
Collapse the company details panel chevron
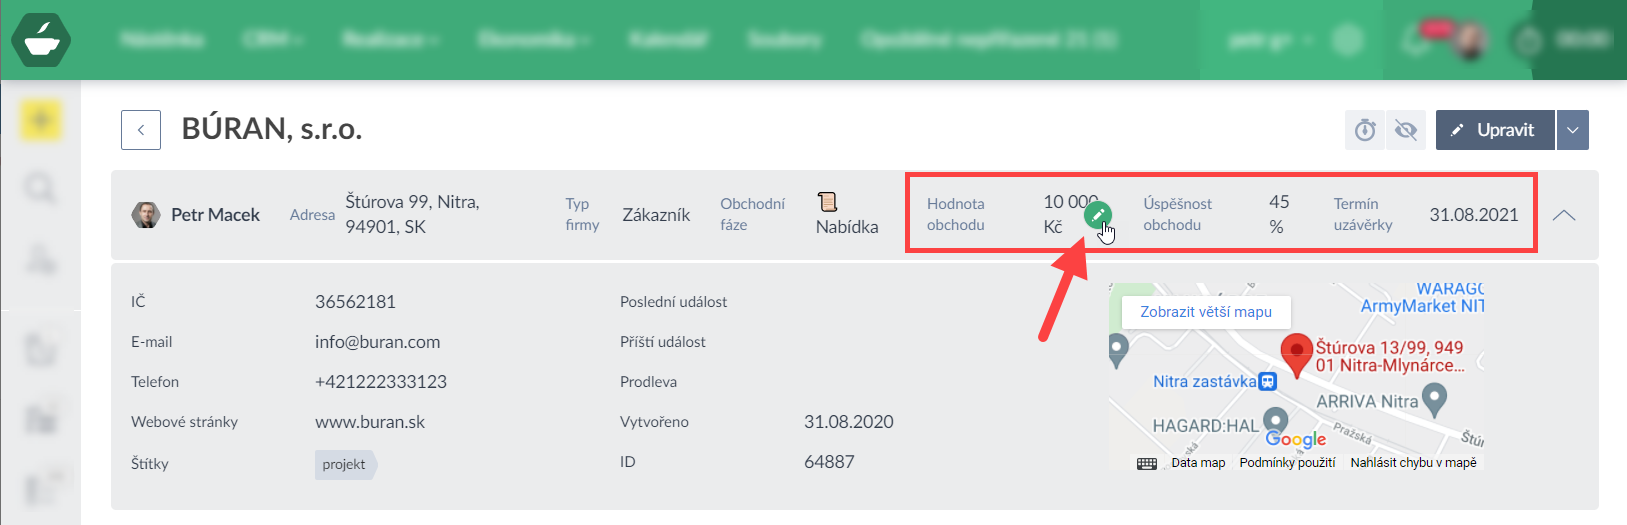1564,215
